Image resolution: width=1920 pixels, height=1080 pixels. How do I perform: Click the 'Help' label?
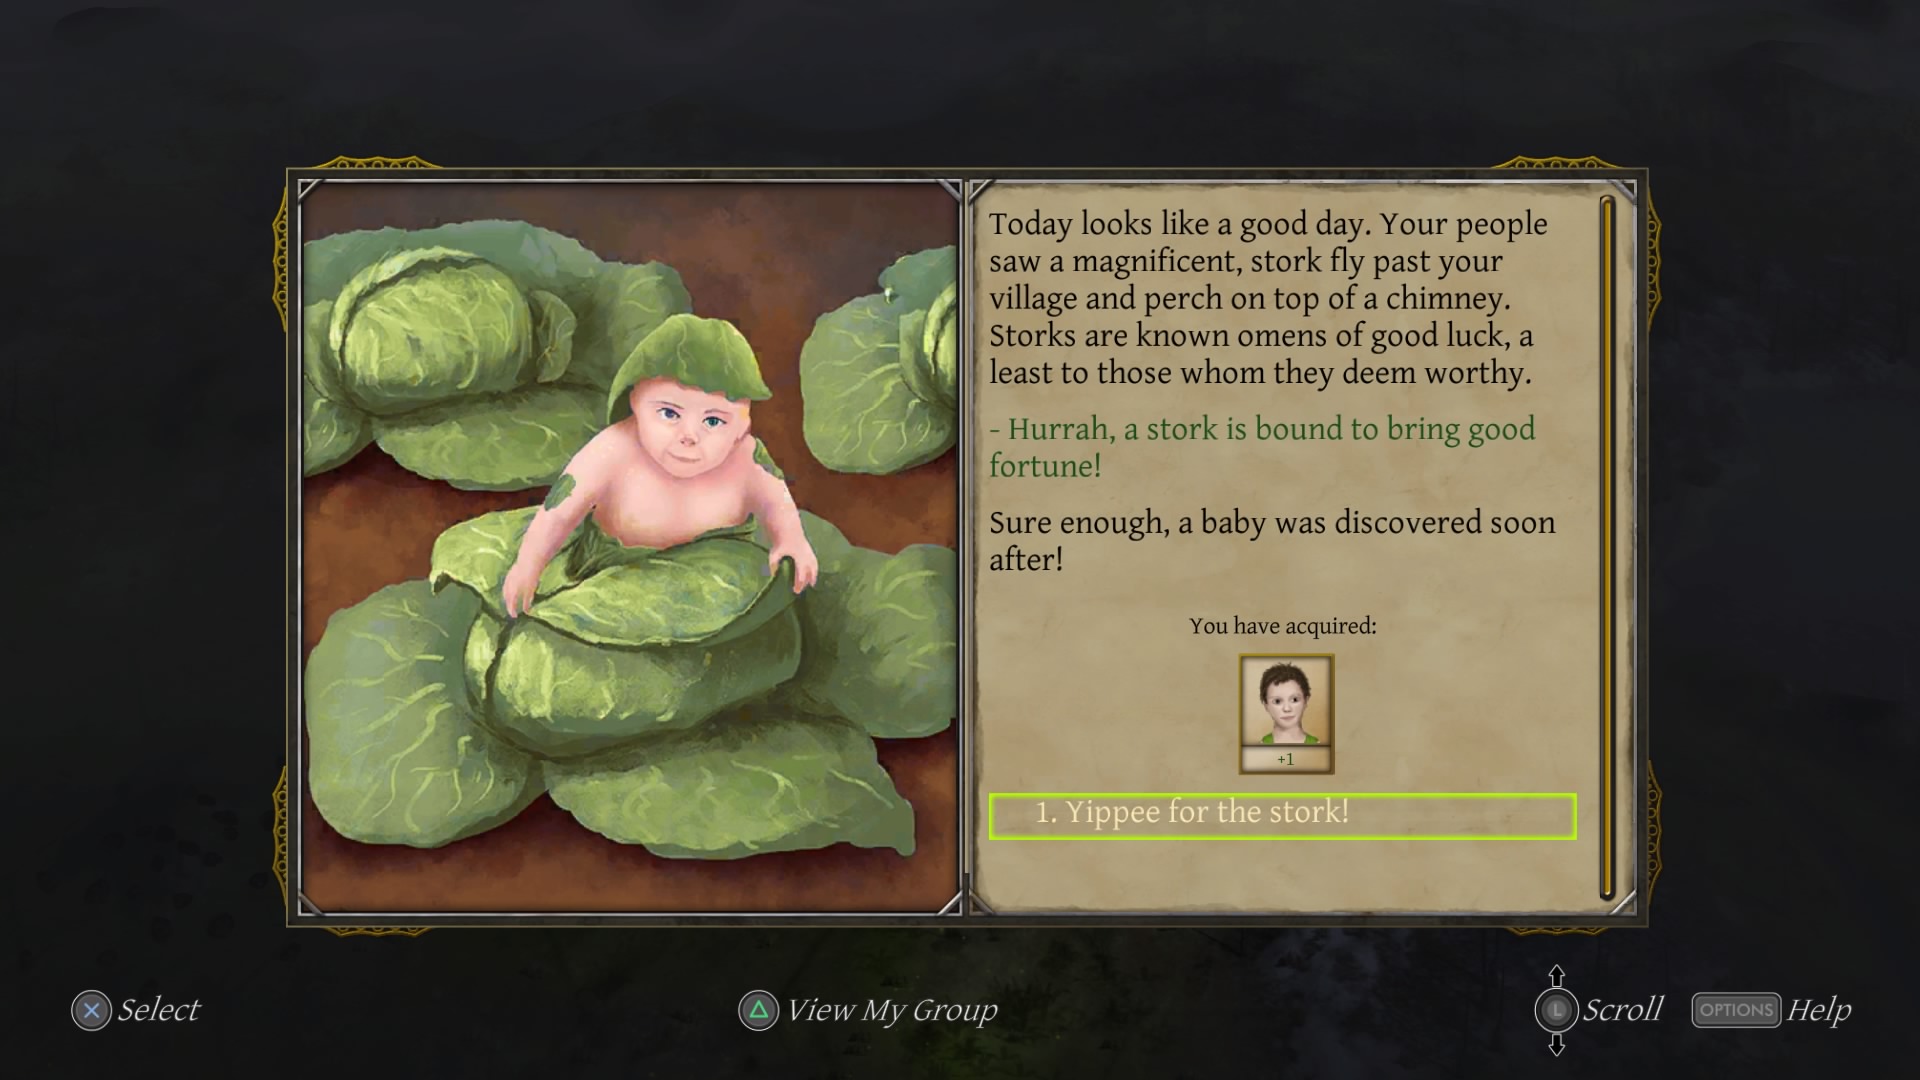tap(1819, 1010)
